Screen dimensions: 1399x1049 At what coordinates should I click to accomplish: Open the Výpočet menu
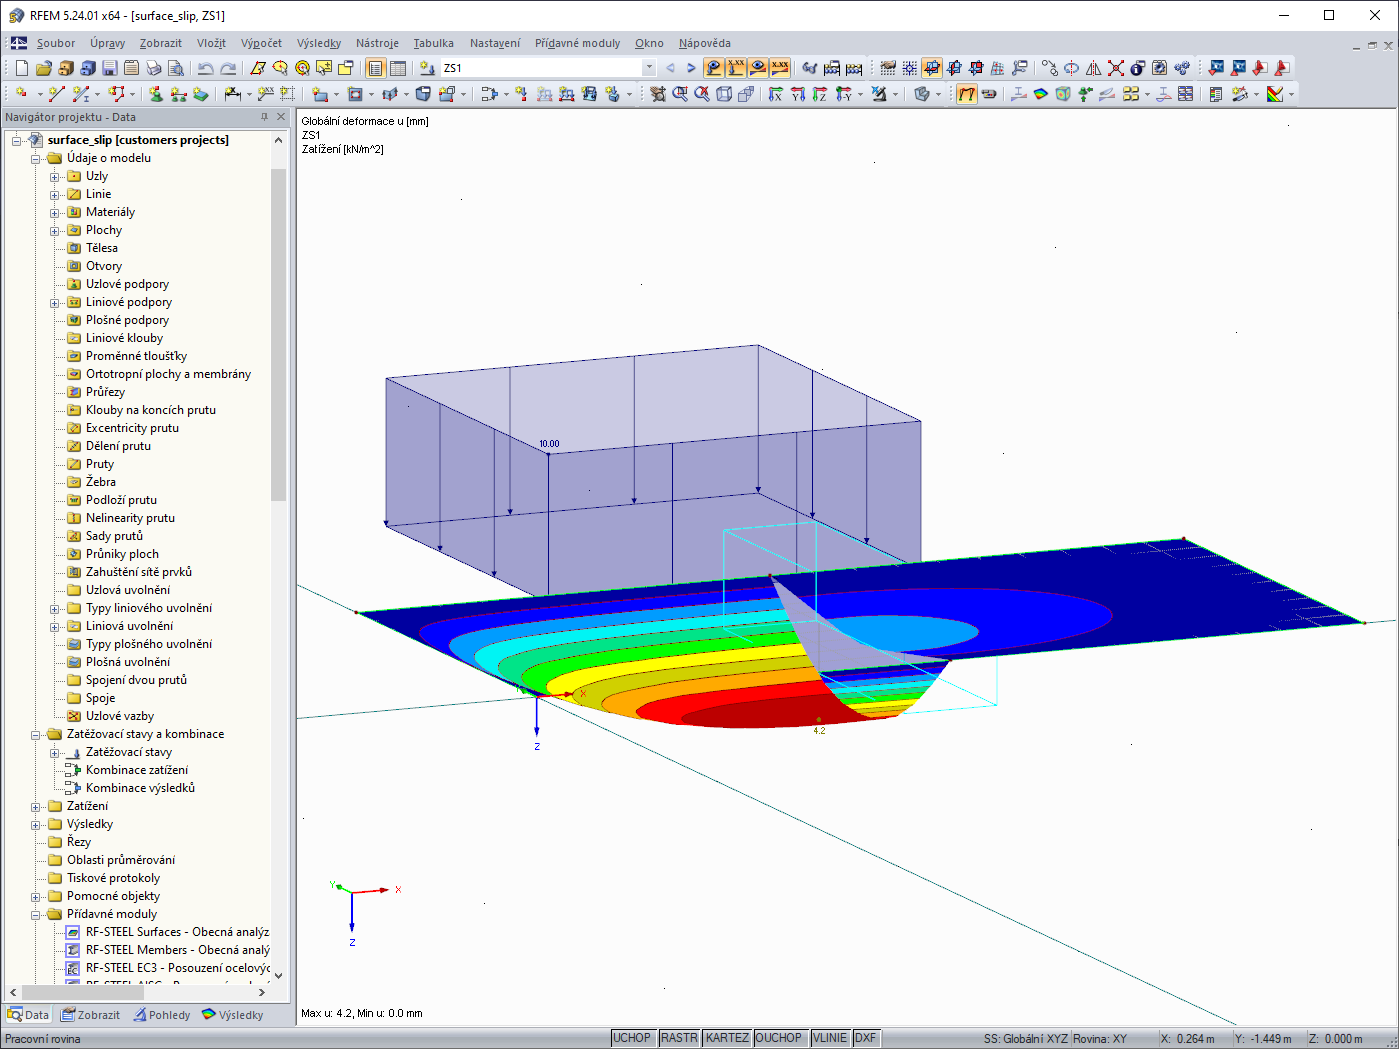pyautogui.click(x=261, y=43)
